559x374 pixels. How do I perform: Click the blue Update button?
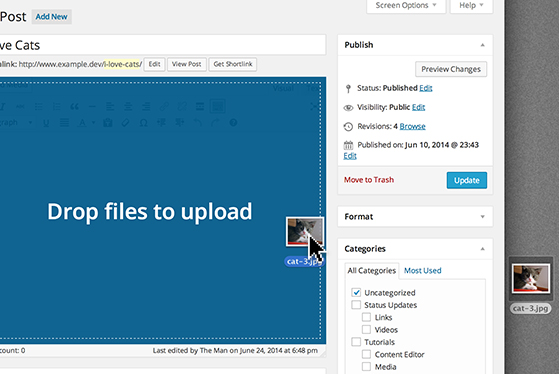coord(467,180)
